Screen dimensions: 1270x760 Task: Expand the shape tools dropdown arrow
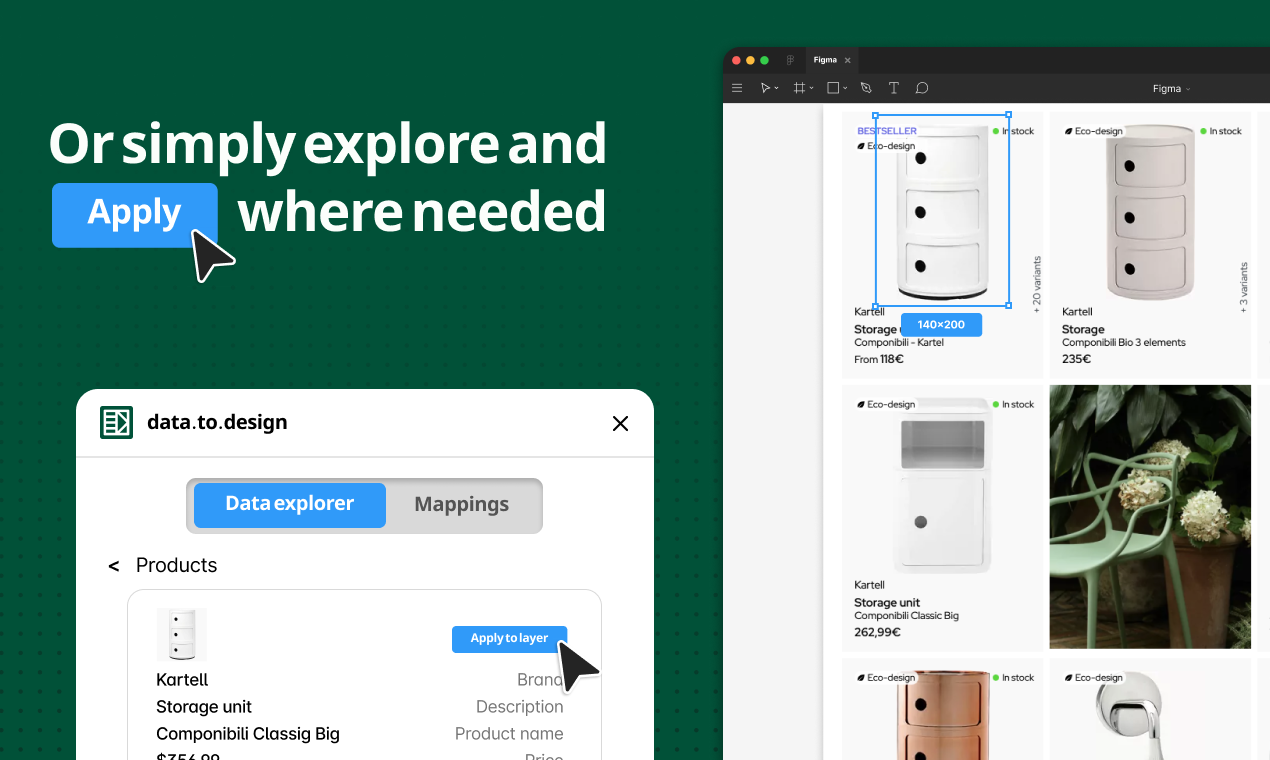(x=845, y=89)
